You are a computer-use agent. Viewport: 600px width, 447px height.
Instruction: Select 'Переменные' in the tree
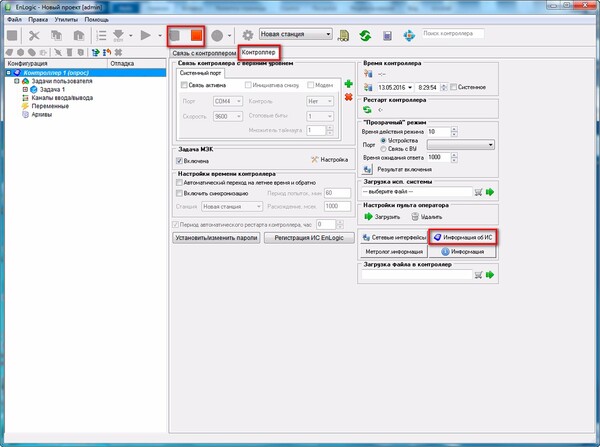(50, 106)
